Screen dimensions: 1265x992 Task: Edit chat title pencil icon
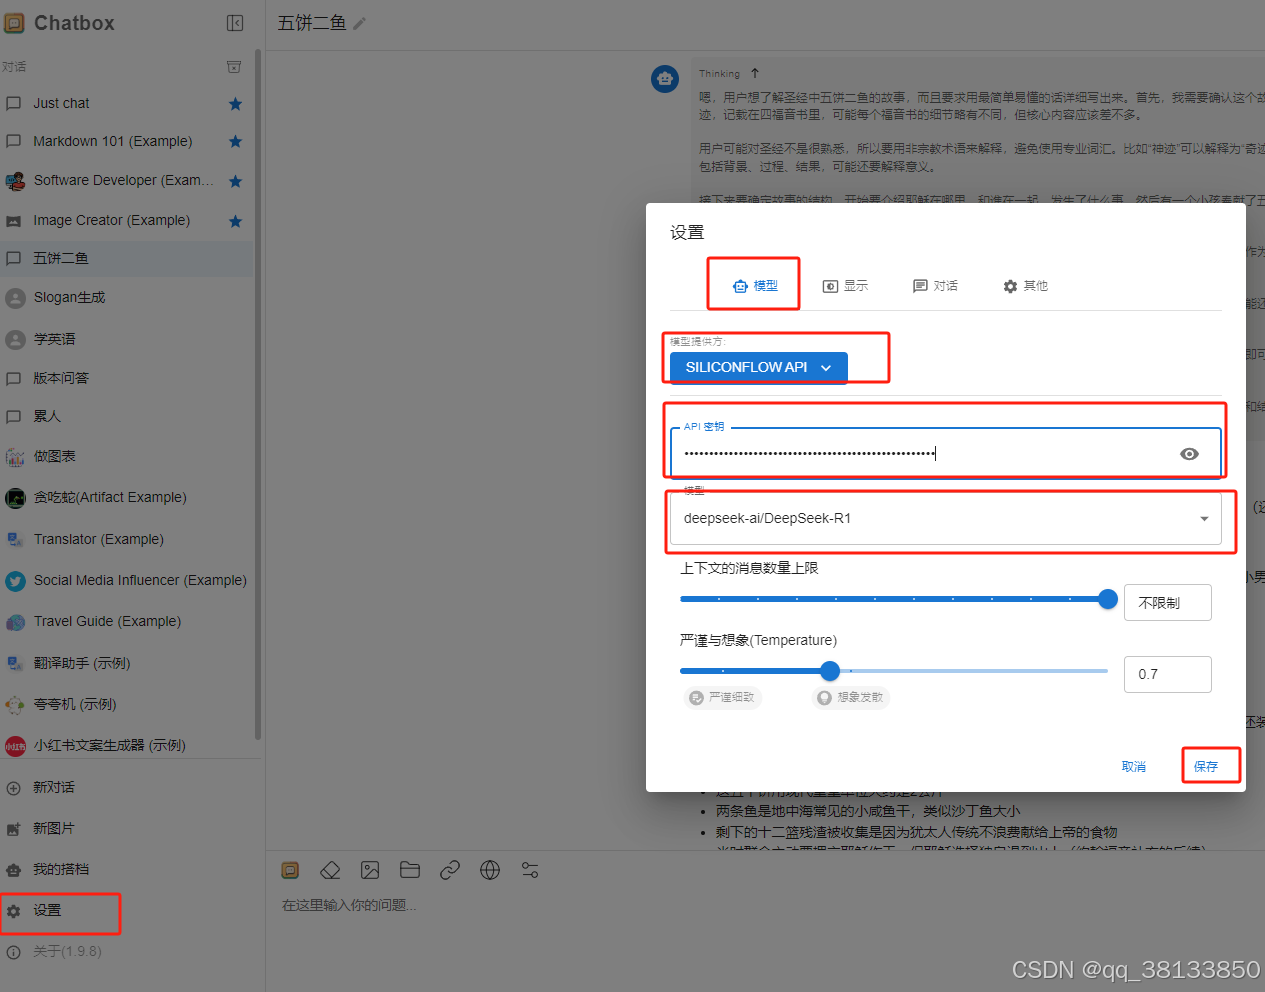click(359, 24)
